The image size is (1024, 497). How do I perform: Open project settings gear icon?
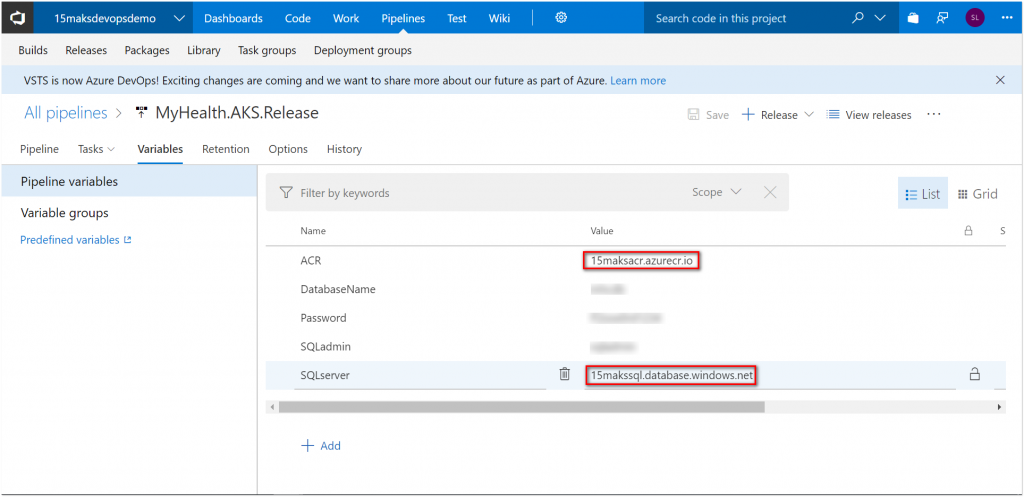click(561, 18)
